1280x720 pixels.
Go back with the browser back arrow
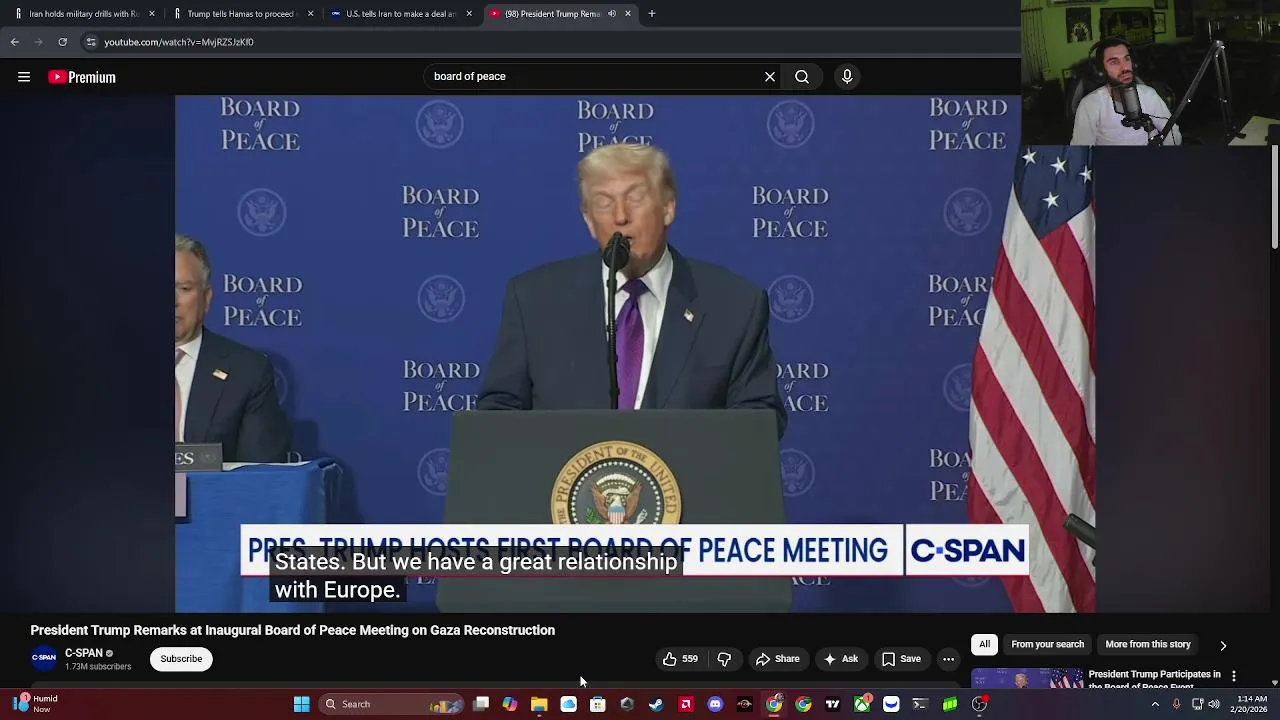click(15, 42)
